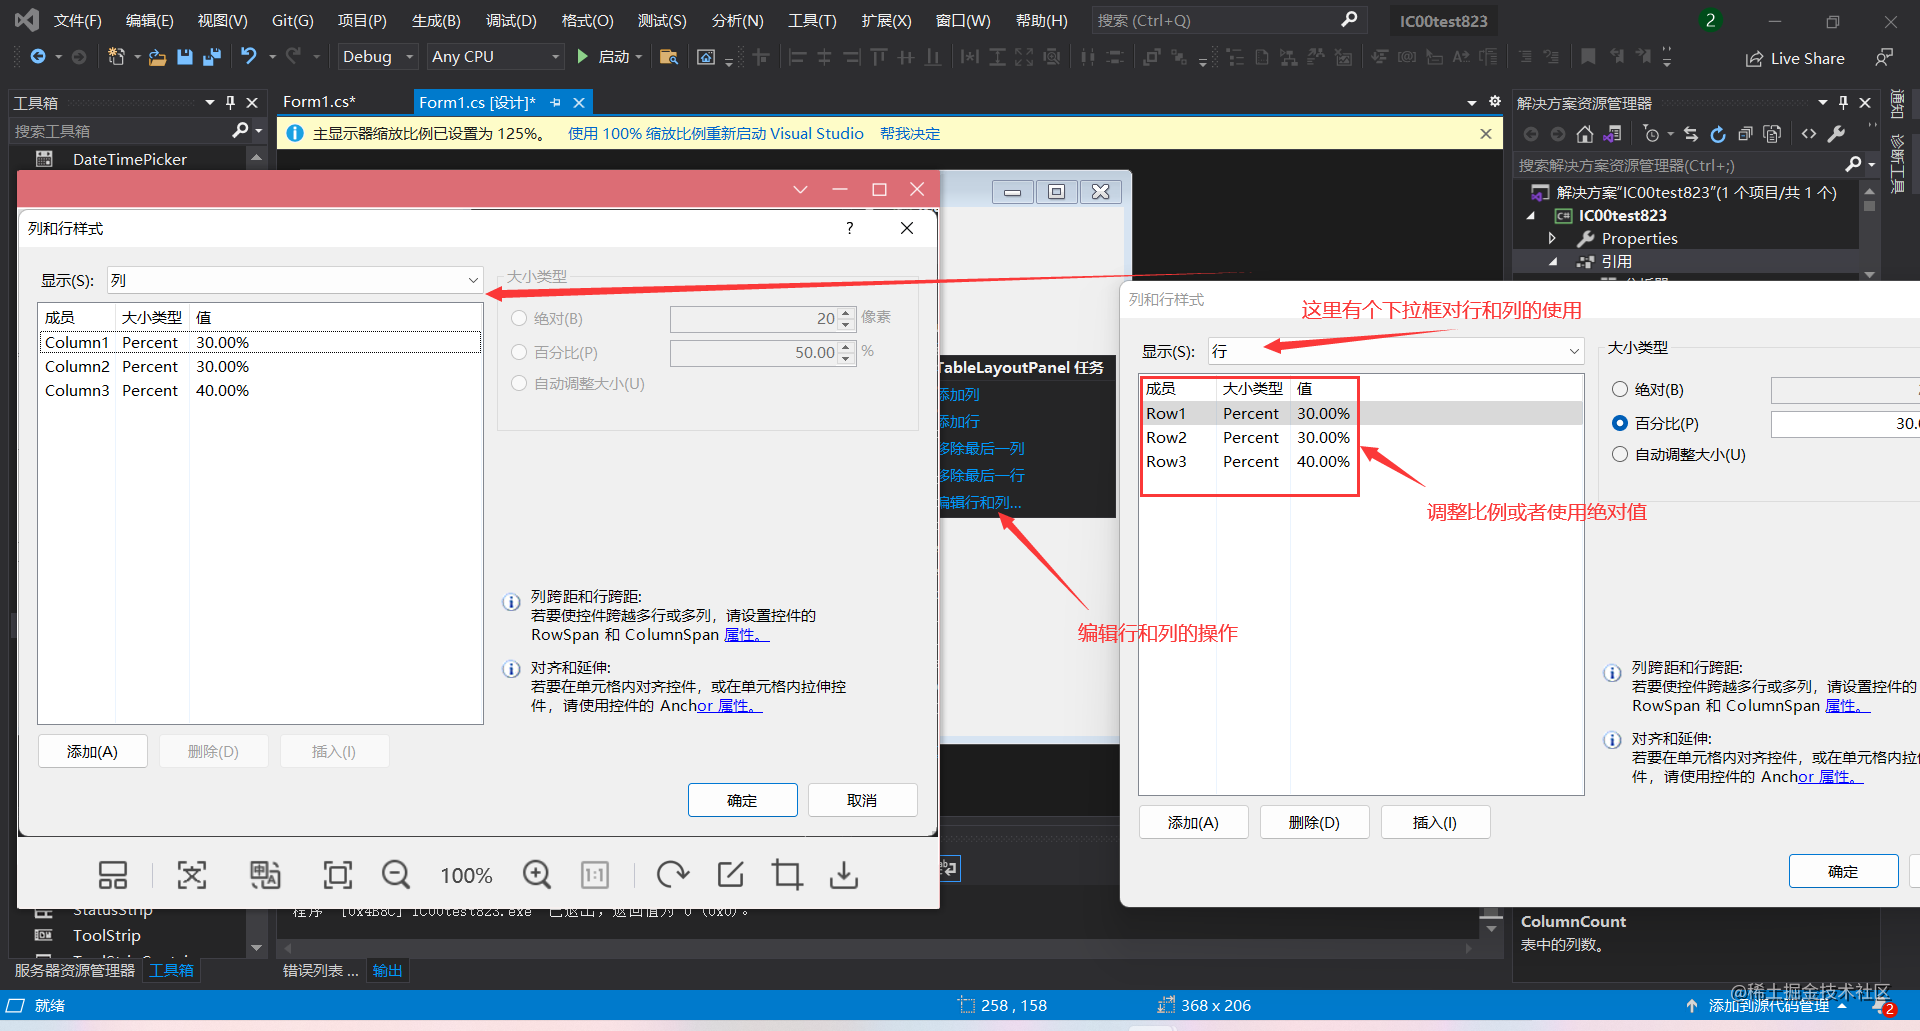Click the Undo arrow icon
1920x1031 pixels.
248,56
